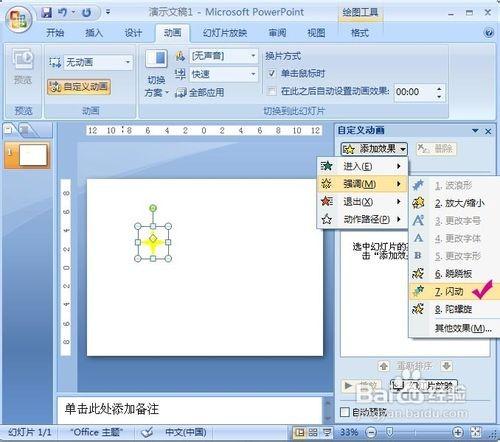Screen dimensions: 500x442
Task: Select slide 1 thumbnail
Action: 33,155
